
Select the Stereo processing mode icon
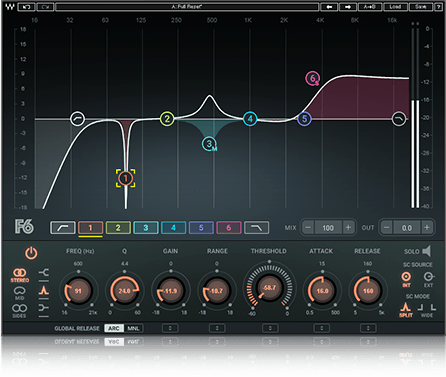[x=20, y=275]
